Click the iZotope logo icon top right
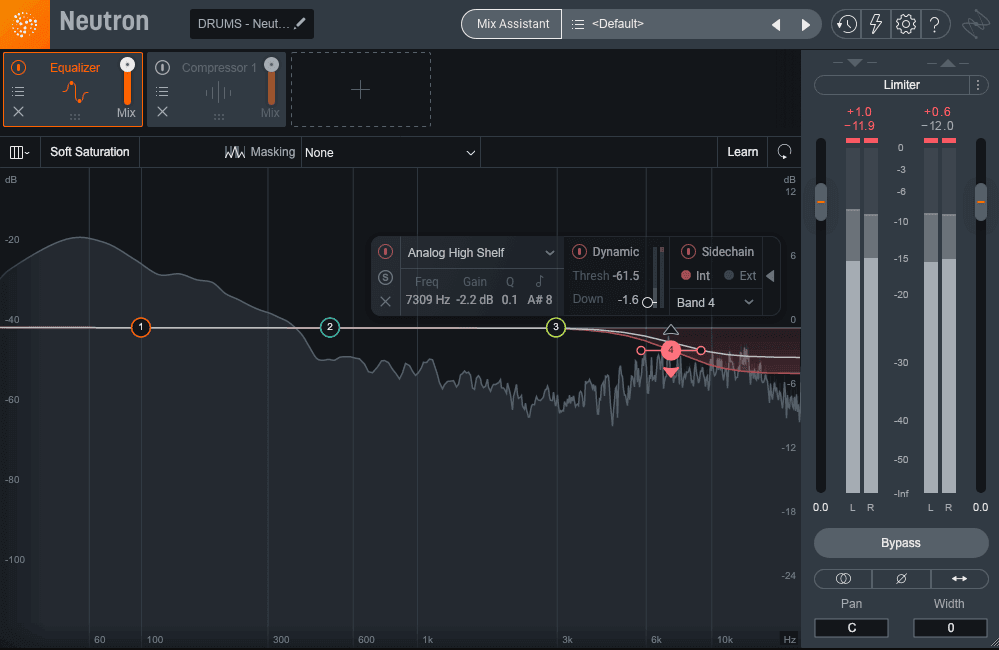Viewport: 999px width, 650px height. (x=975, y=25)
